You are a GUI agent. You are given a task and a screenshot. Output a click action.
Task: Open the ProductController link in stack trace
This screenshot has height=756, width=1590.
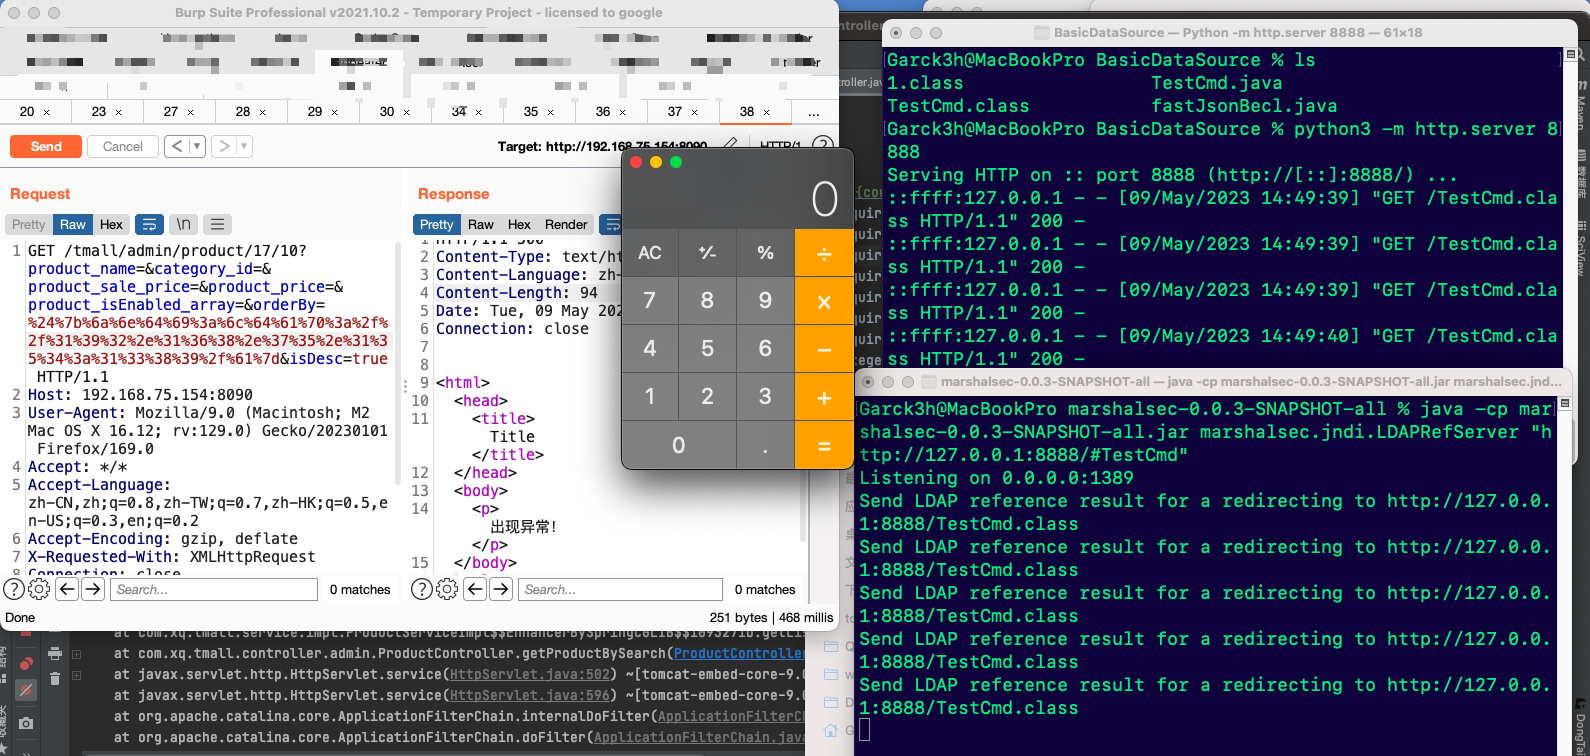738,653
